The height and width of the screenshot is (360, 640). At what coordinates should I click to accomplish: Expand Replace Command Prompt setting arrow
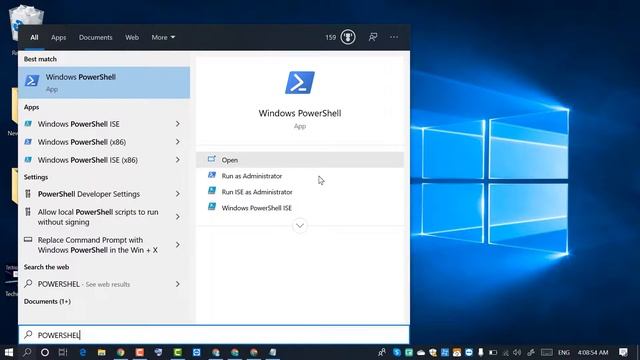[x=178, y=244]
